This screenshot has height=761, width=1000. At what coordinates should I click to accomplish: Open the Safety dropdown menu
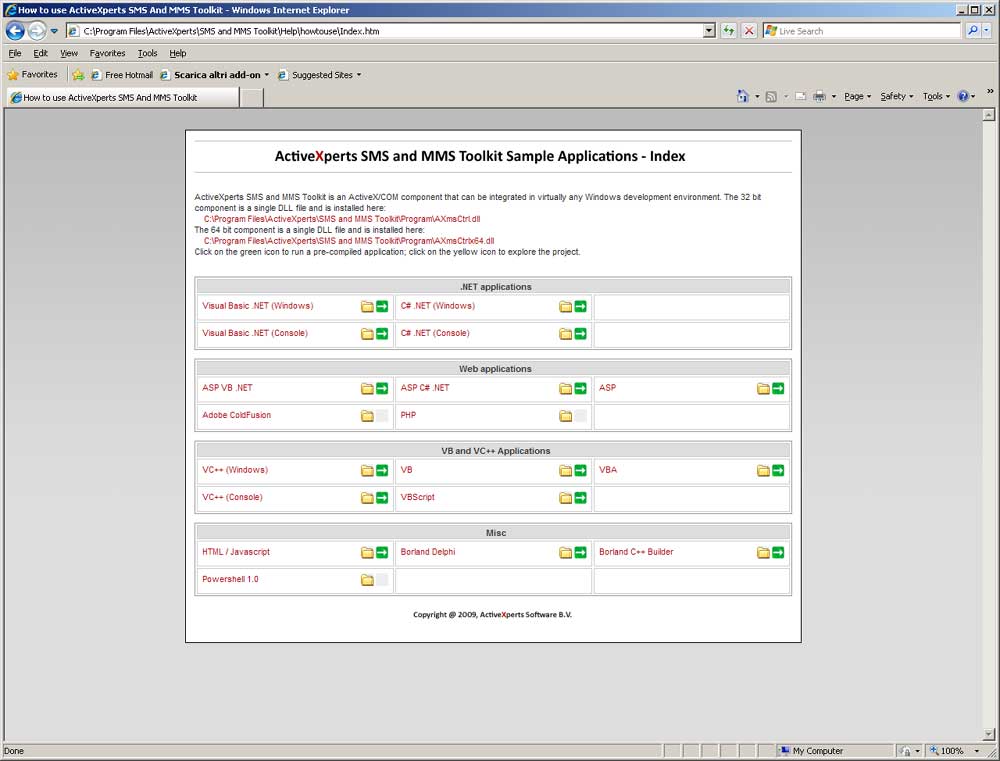897,96
